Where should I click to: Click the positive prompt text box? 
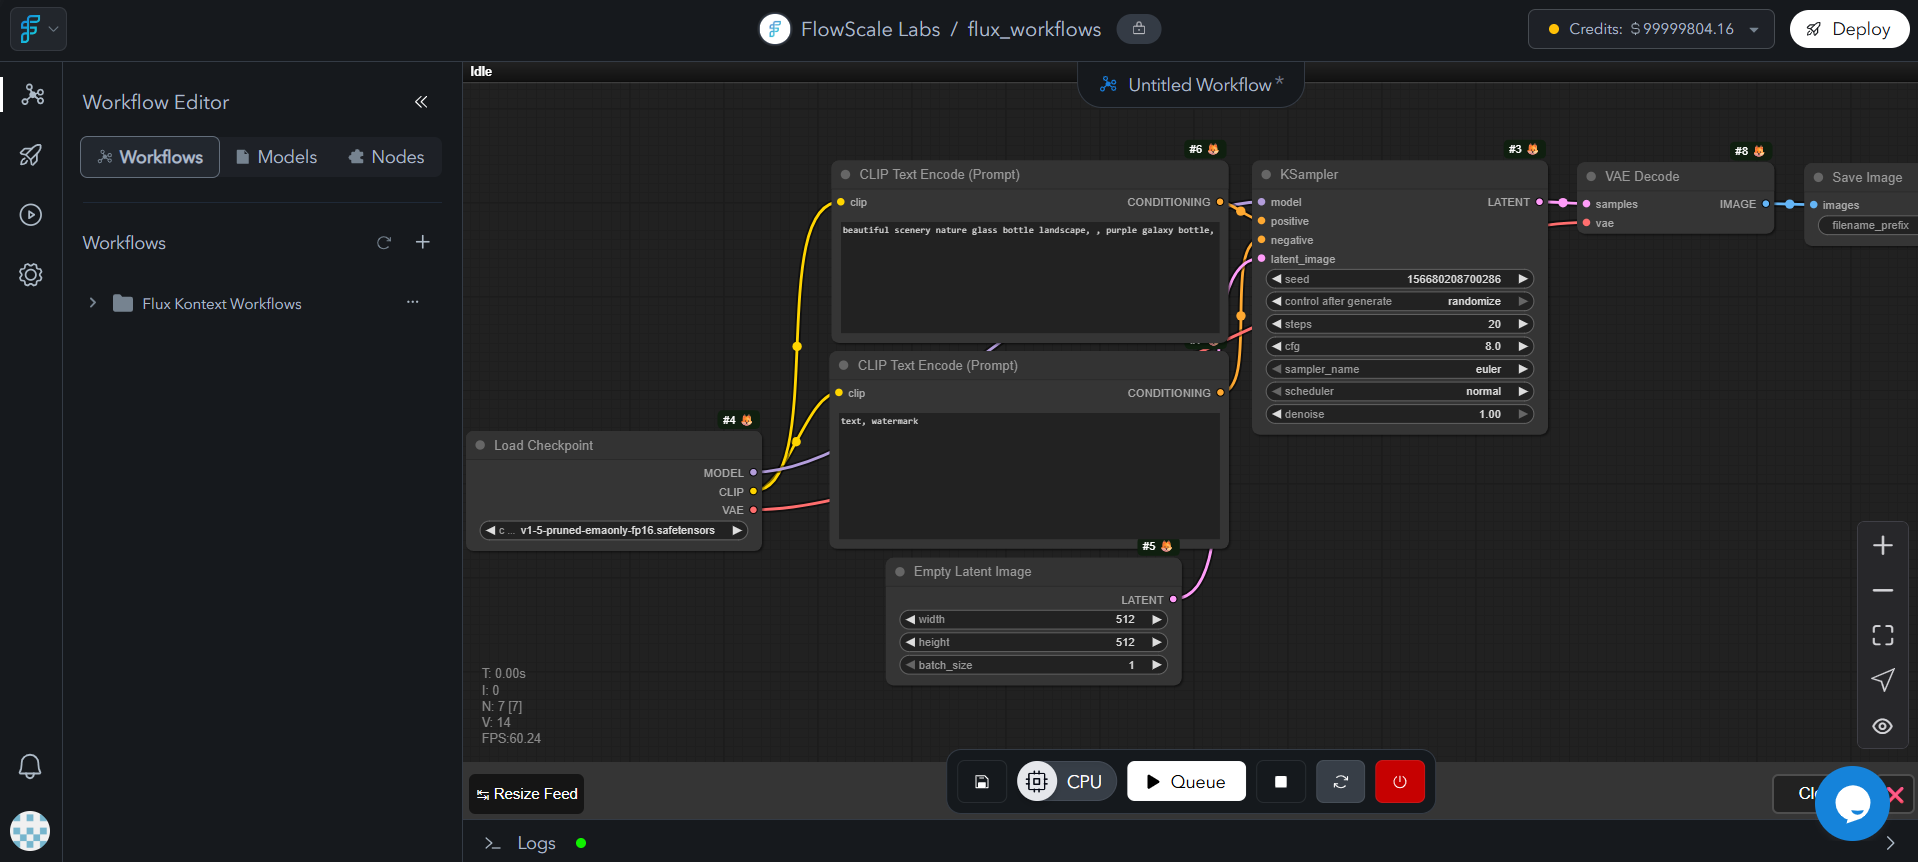coord(1029,277)
